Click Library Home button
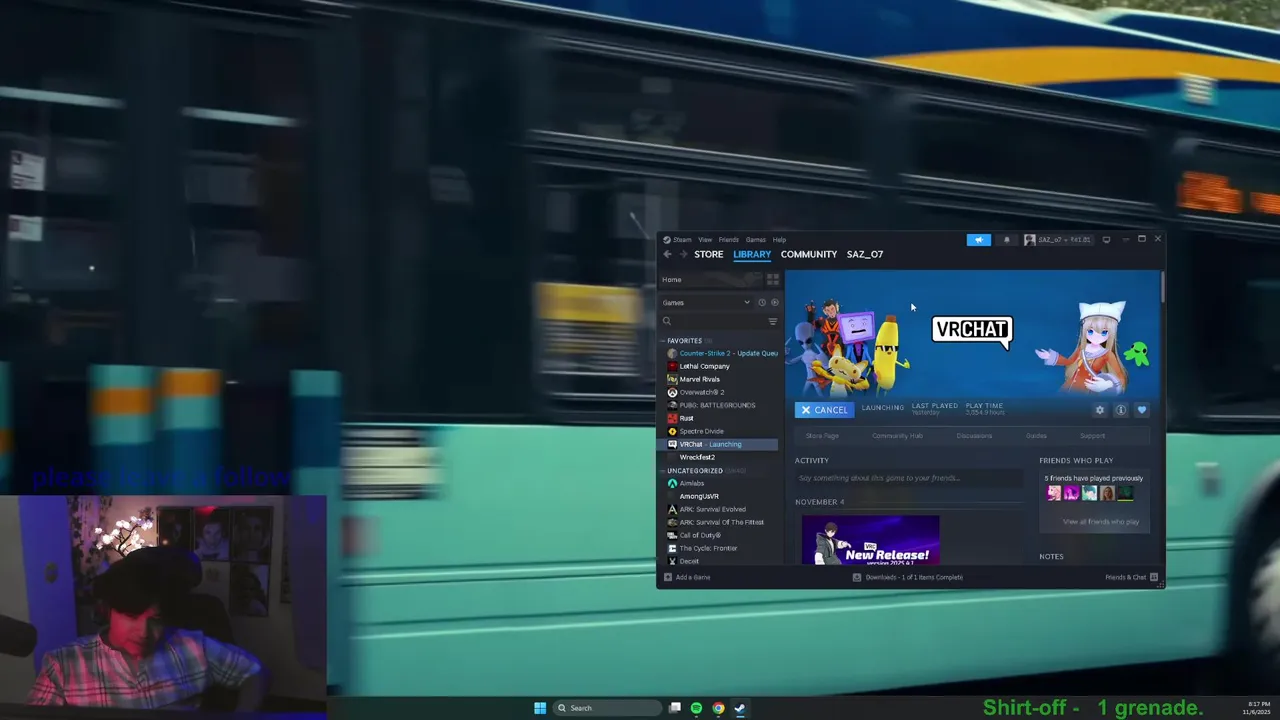This screenshot has height=720, width=1280. tap(710, 280)
